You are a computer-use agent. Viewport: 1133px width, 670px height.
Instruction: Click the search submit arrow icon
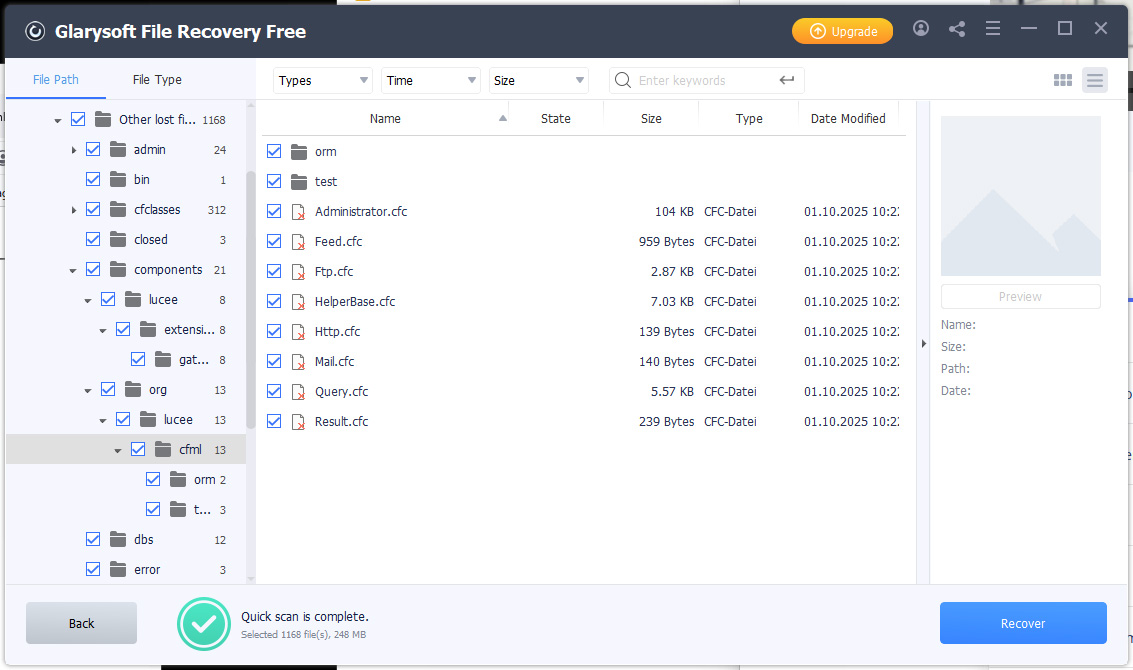(787, 81)
